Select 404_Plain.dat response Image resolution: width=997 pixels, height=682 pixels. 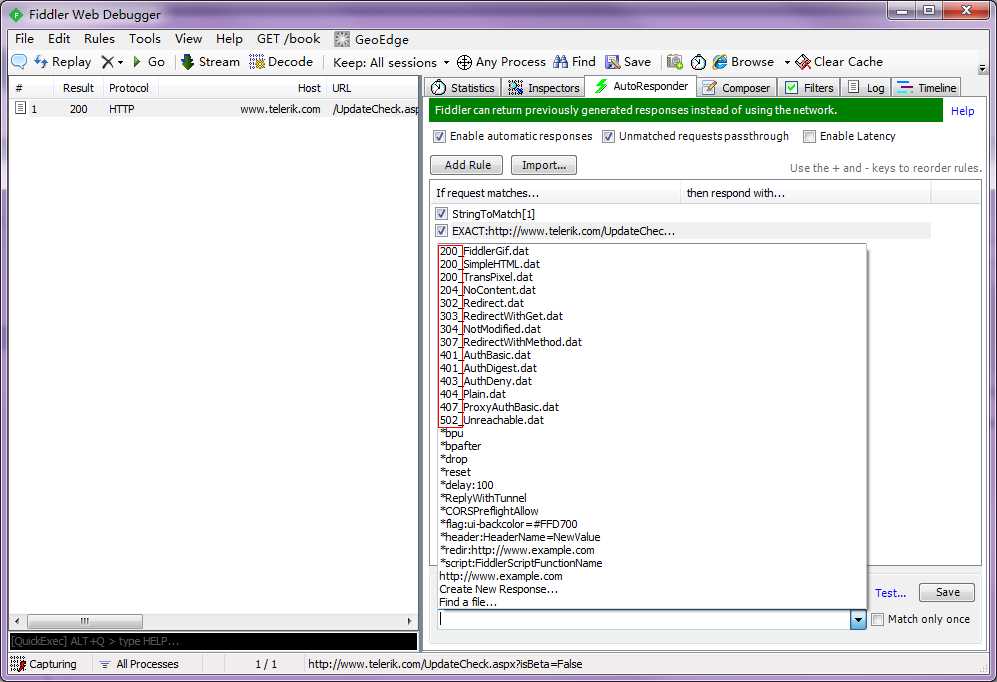[473, 394]
